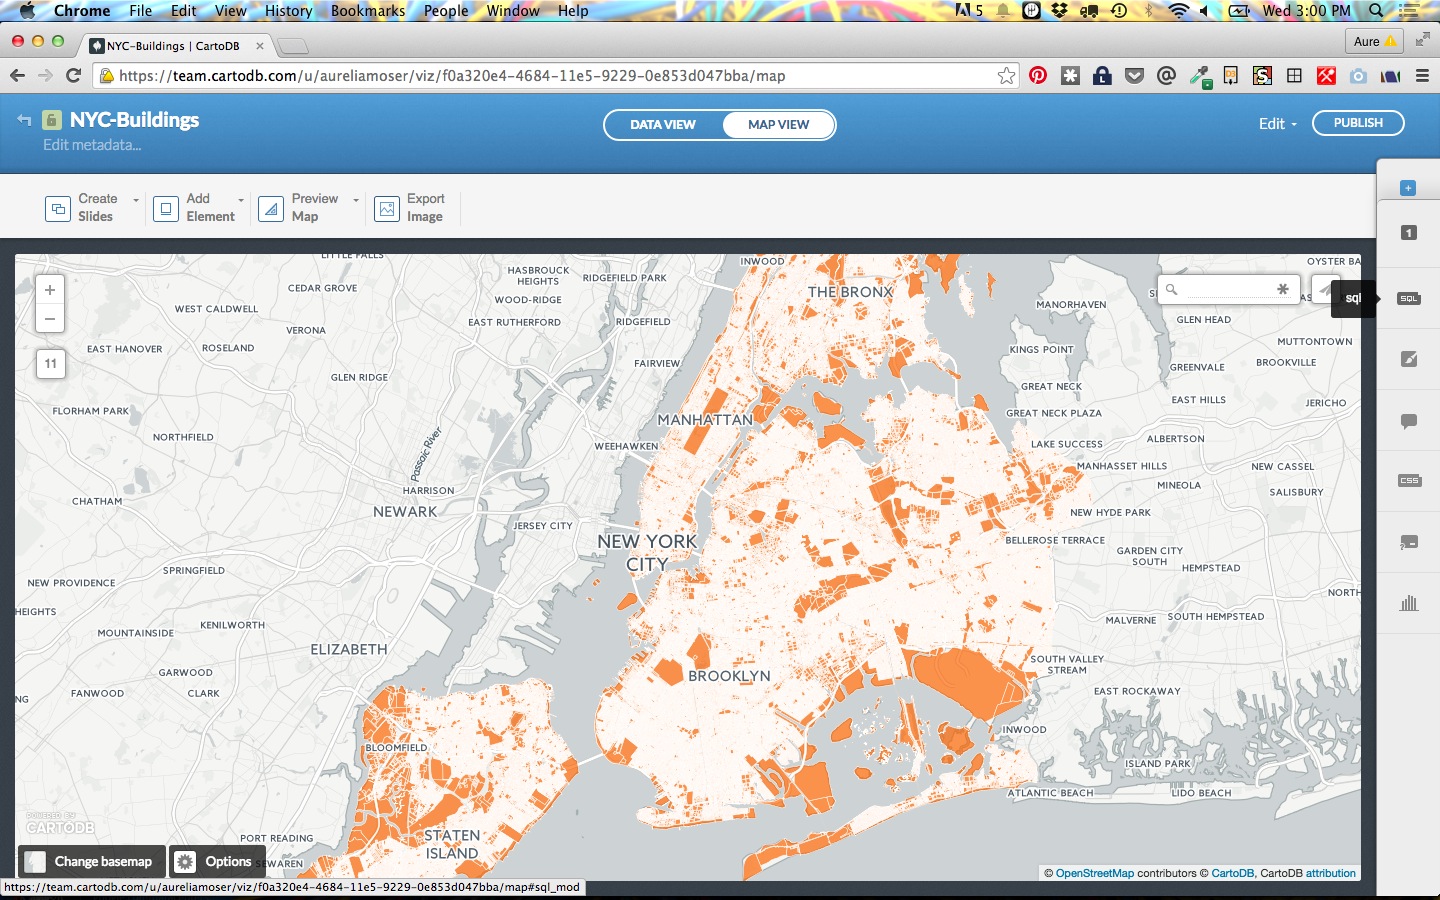
Task: Click the Publish button
Action: (1357, 123)
